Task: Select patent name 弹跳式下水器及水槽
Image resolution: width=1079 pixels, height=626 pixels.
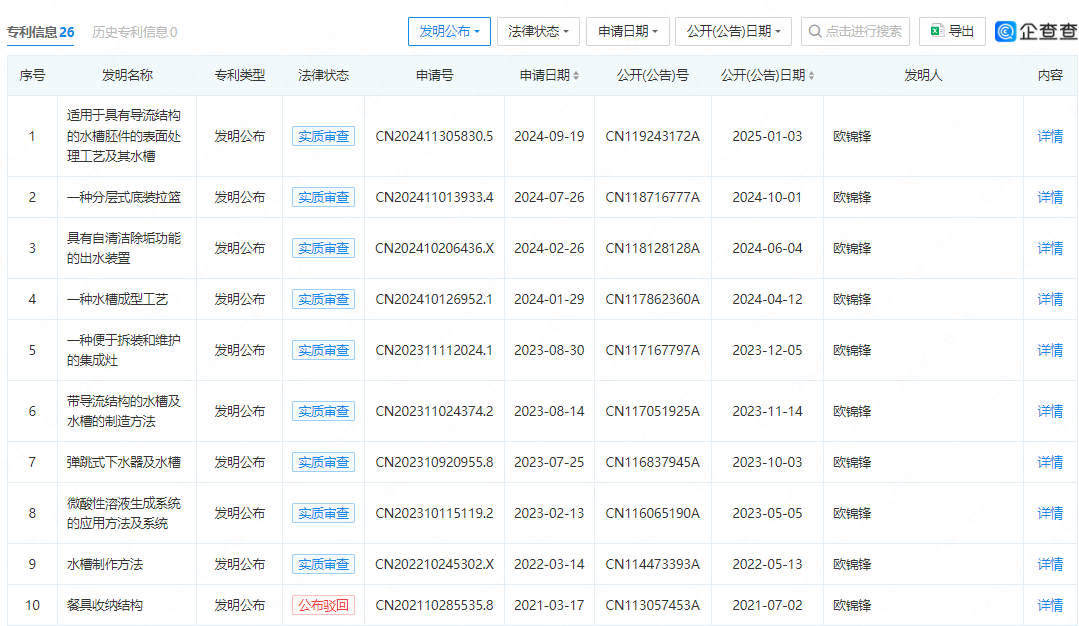Action: 124,462
